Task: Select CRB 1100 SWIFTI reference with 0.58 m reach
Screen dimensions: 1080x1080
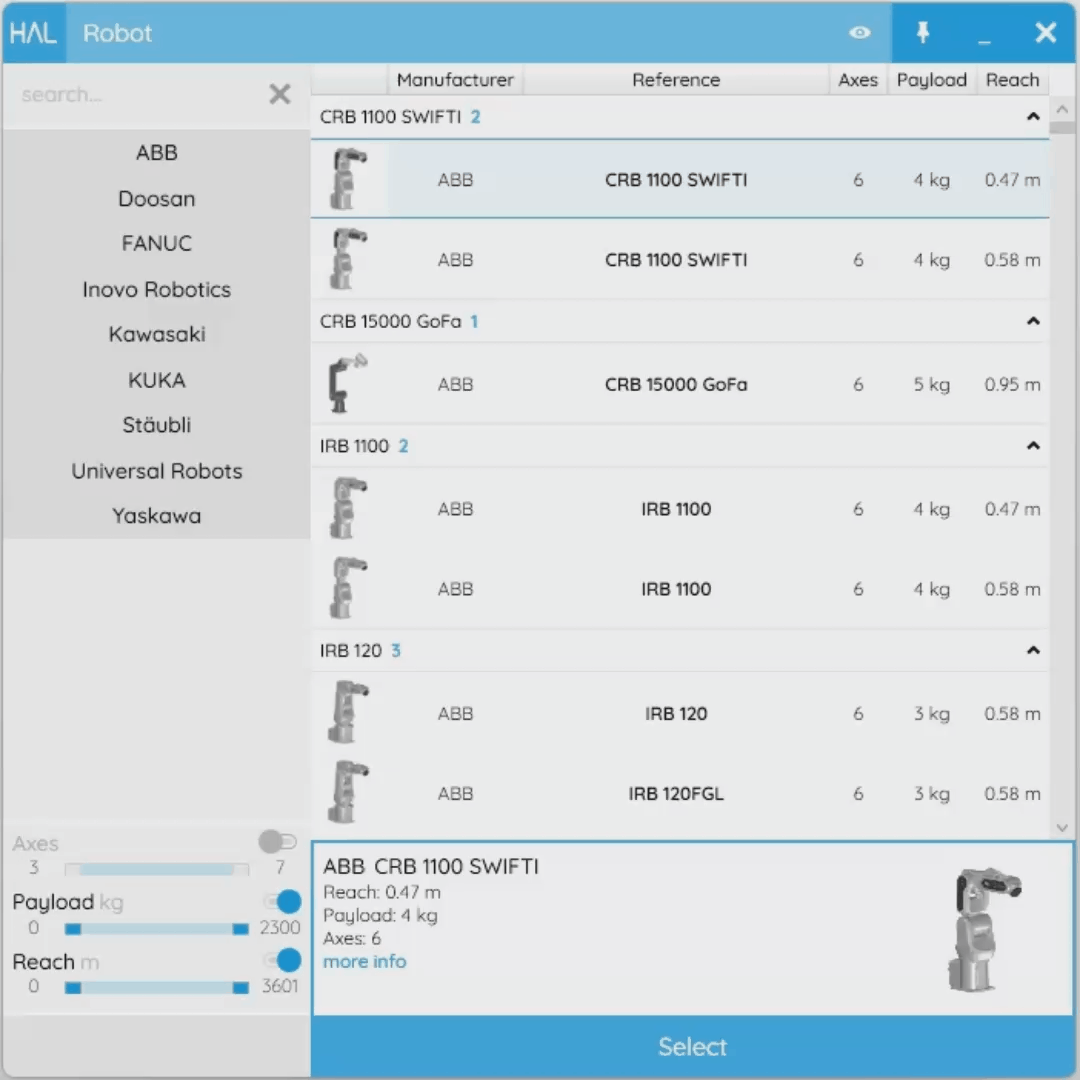Action: [x=676, y=260]
